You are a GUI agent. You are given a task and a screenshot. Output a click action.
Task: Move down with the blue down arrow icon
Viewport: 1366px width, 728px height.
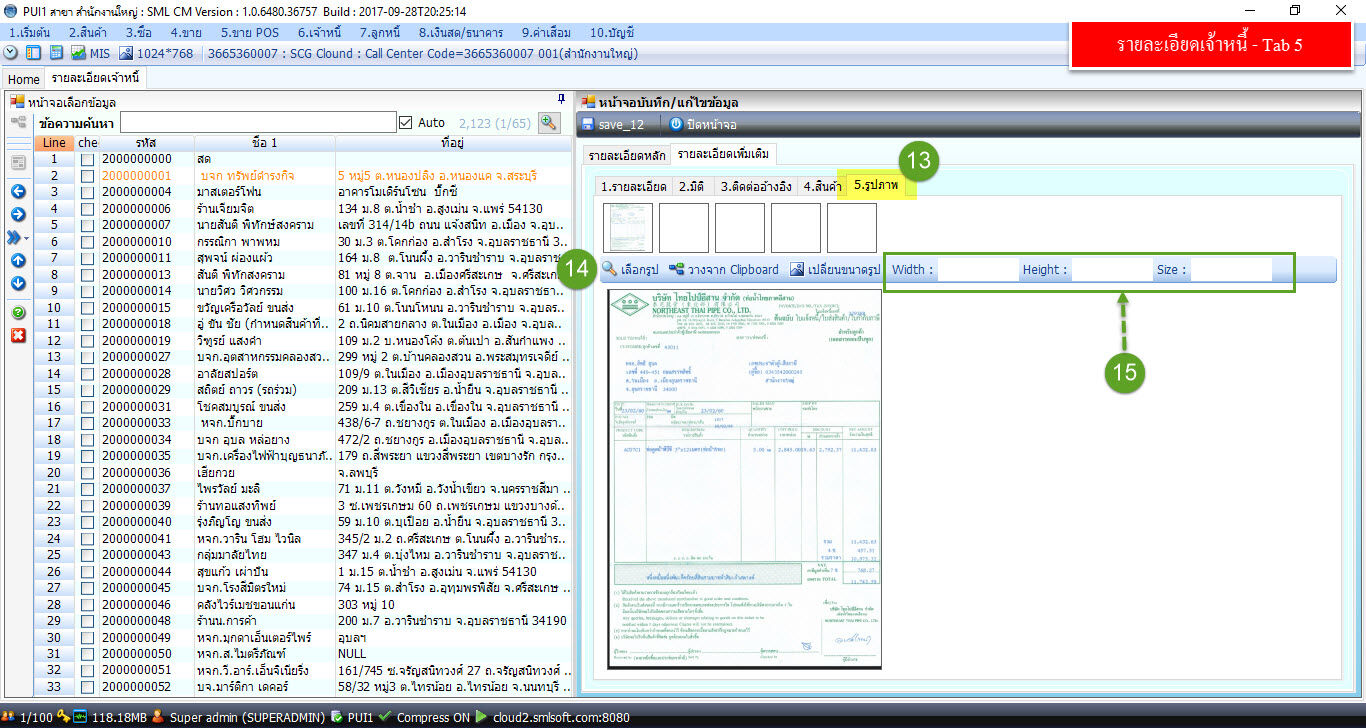tap(18, 283)
